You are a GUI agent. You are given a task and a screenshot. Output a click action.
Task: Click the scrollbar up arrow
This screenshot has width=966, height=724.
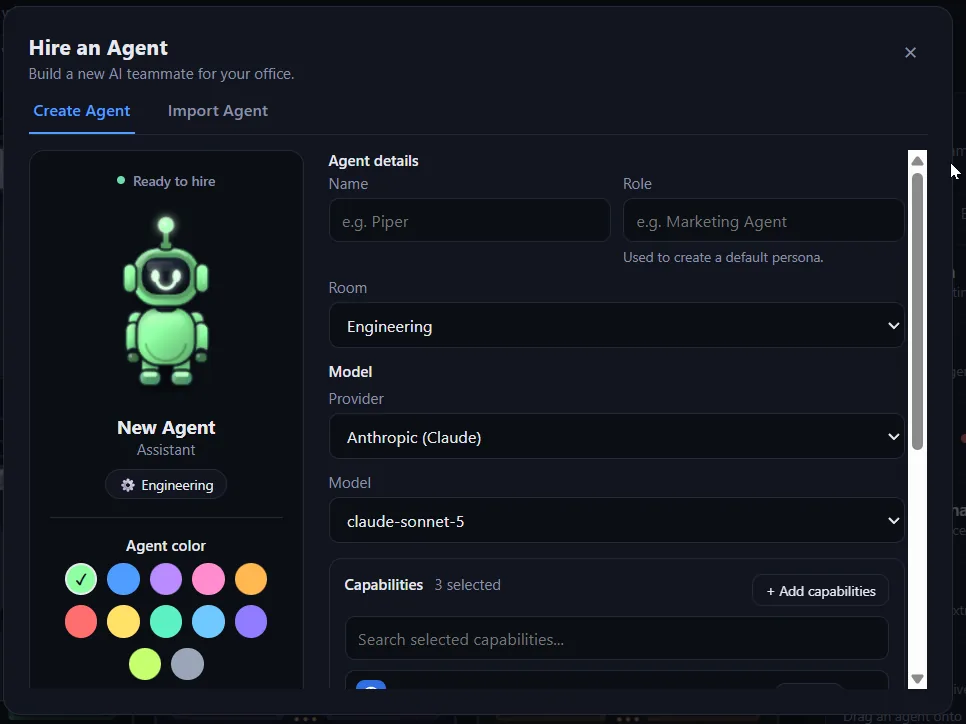point(917,161)
